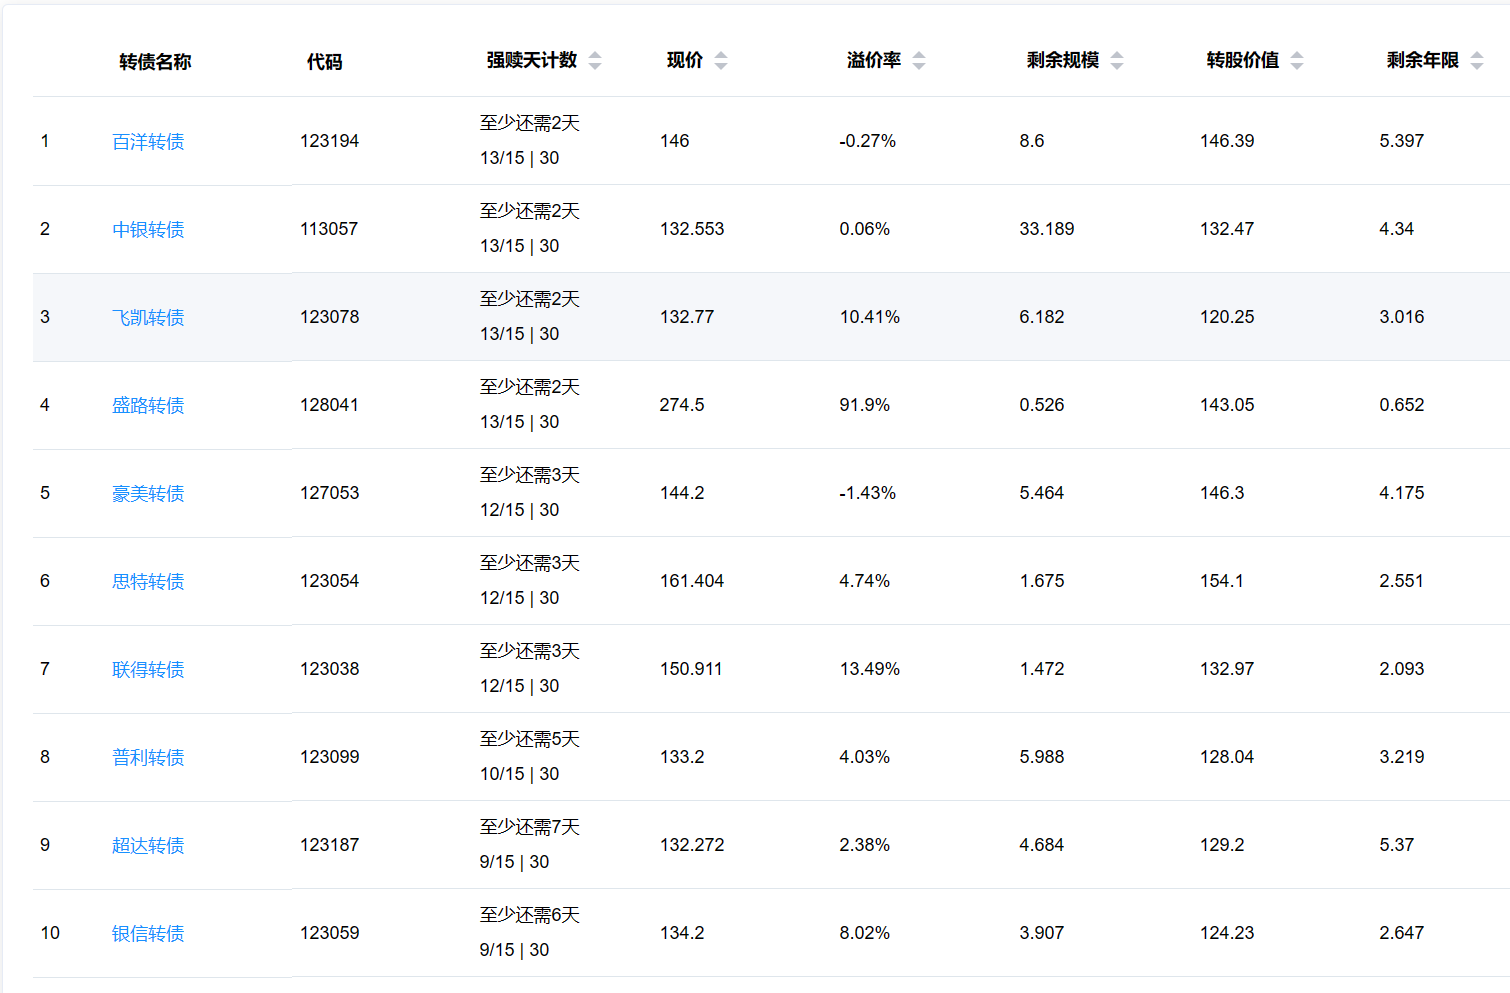Viewport: 1510px width, 993px height.
Task: Click the 剩余年限 sort arrows
Action: (x=1477, y=61)
